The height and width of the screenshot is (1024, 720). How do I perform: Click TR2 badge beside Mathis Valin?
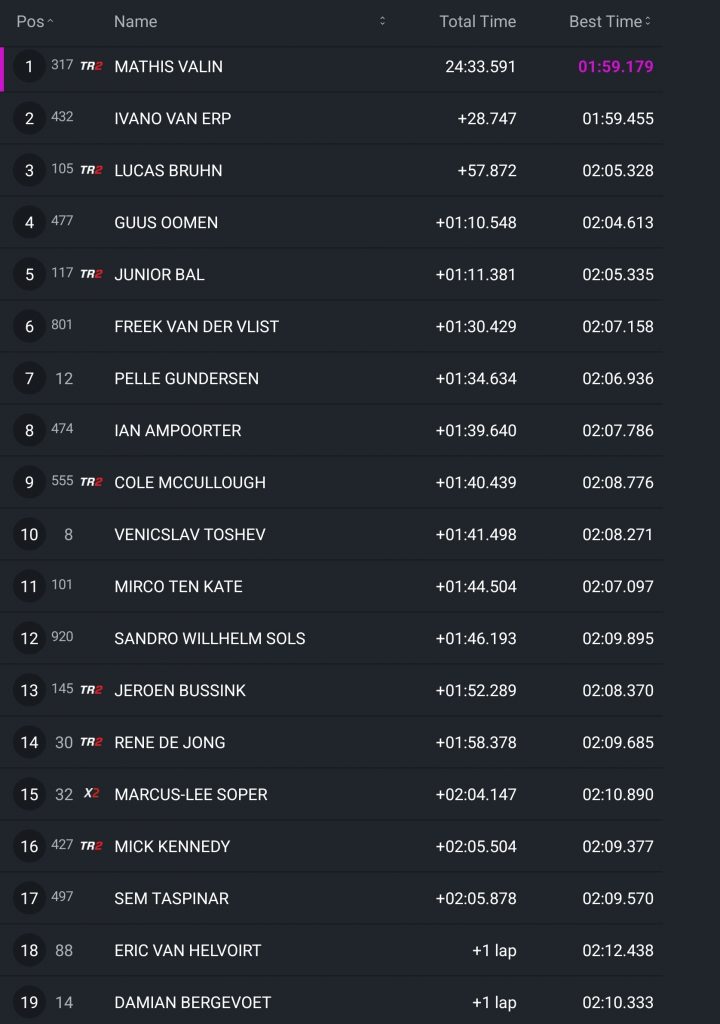pyautogui.click(x=91, y=66)
